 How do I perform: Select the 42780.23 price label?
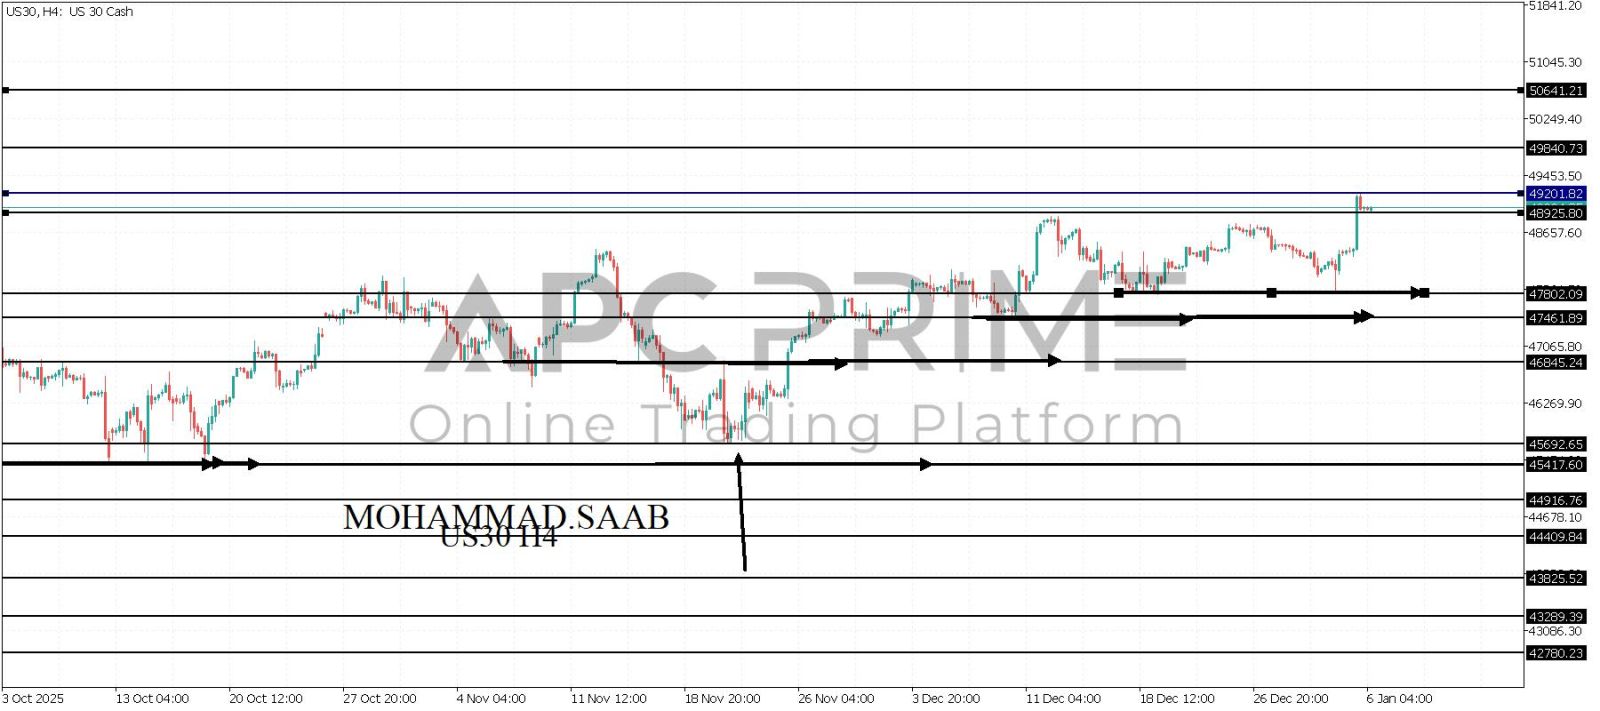coord(1555,653)
